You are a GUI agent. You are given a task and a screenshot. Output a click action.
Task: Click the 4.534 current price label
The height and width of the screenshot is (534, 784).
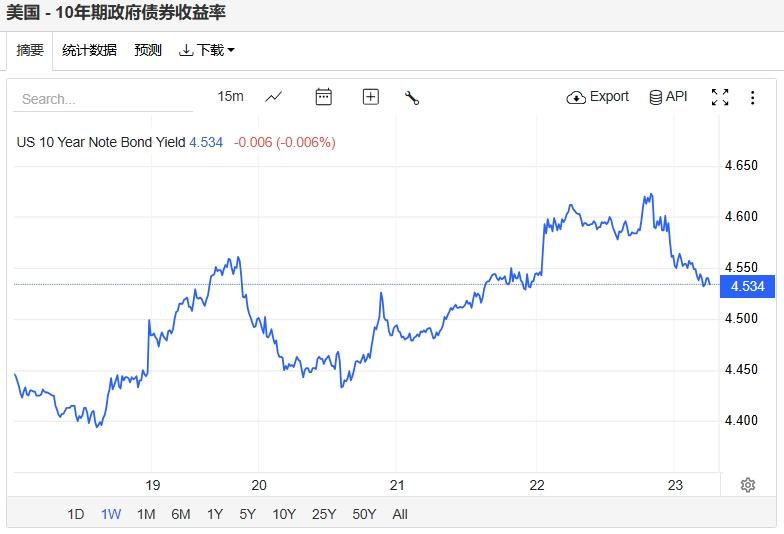coord(748,286)
